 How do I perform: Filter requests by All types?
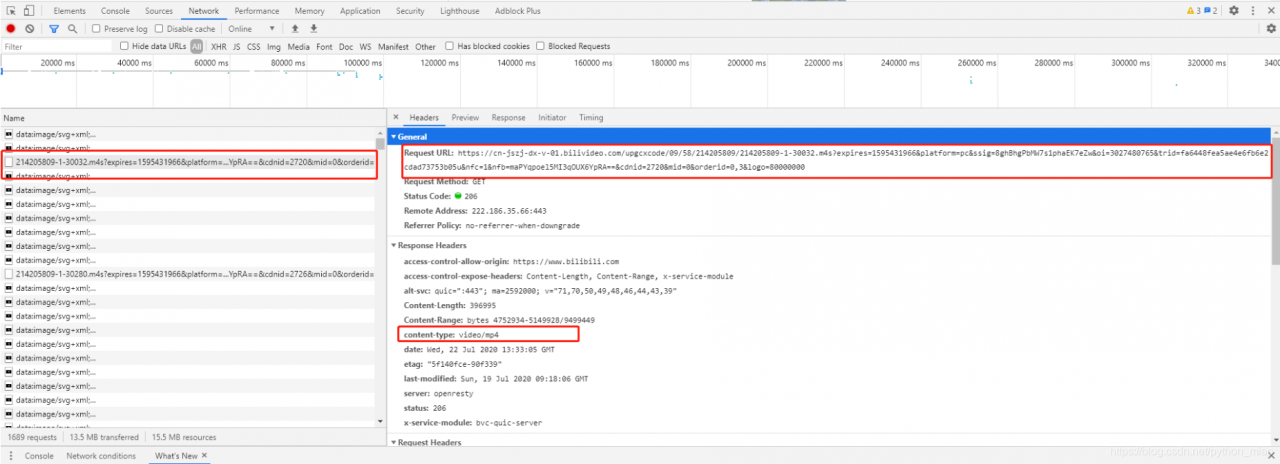(x=197, y=46)
